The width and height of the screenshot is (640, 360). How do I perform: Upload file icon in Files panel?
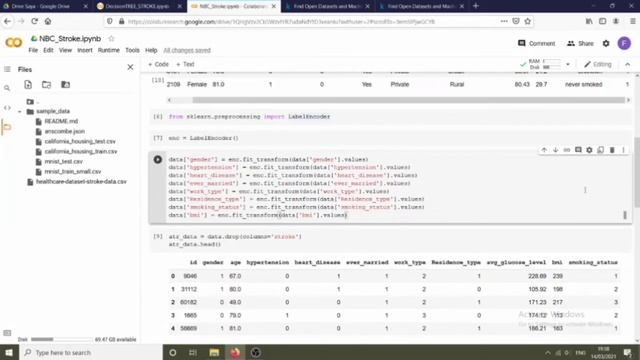(28, 84)
